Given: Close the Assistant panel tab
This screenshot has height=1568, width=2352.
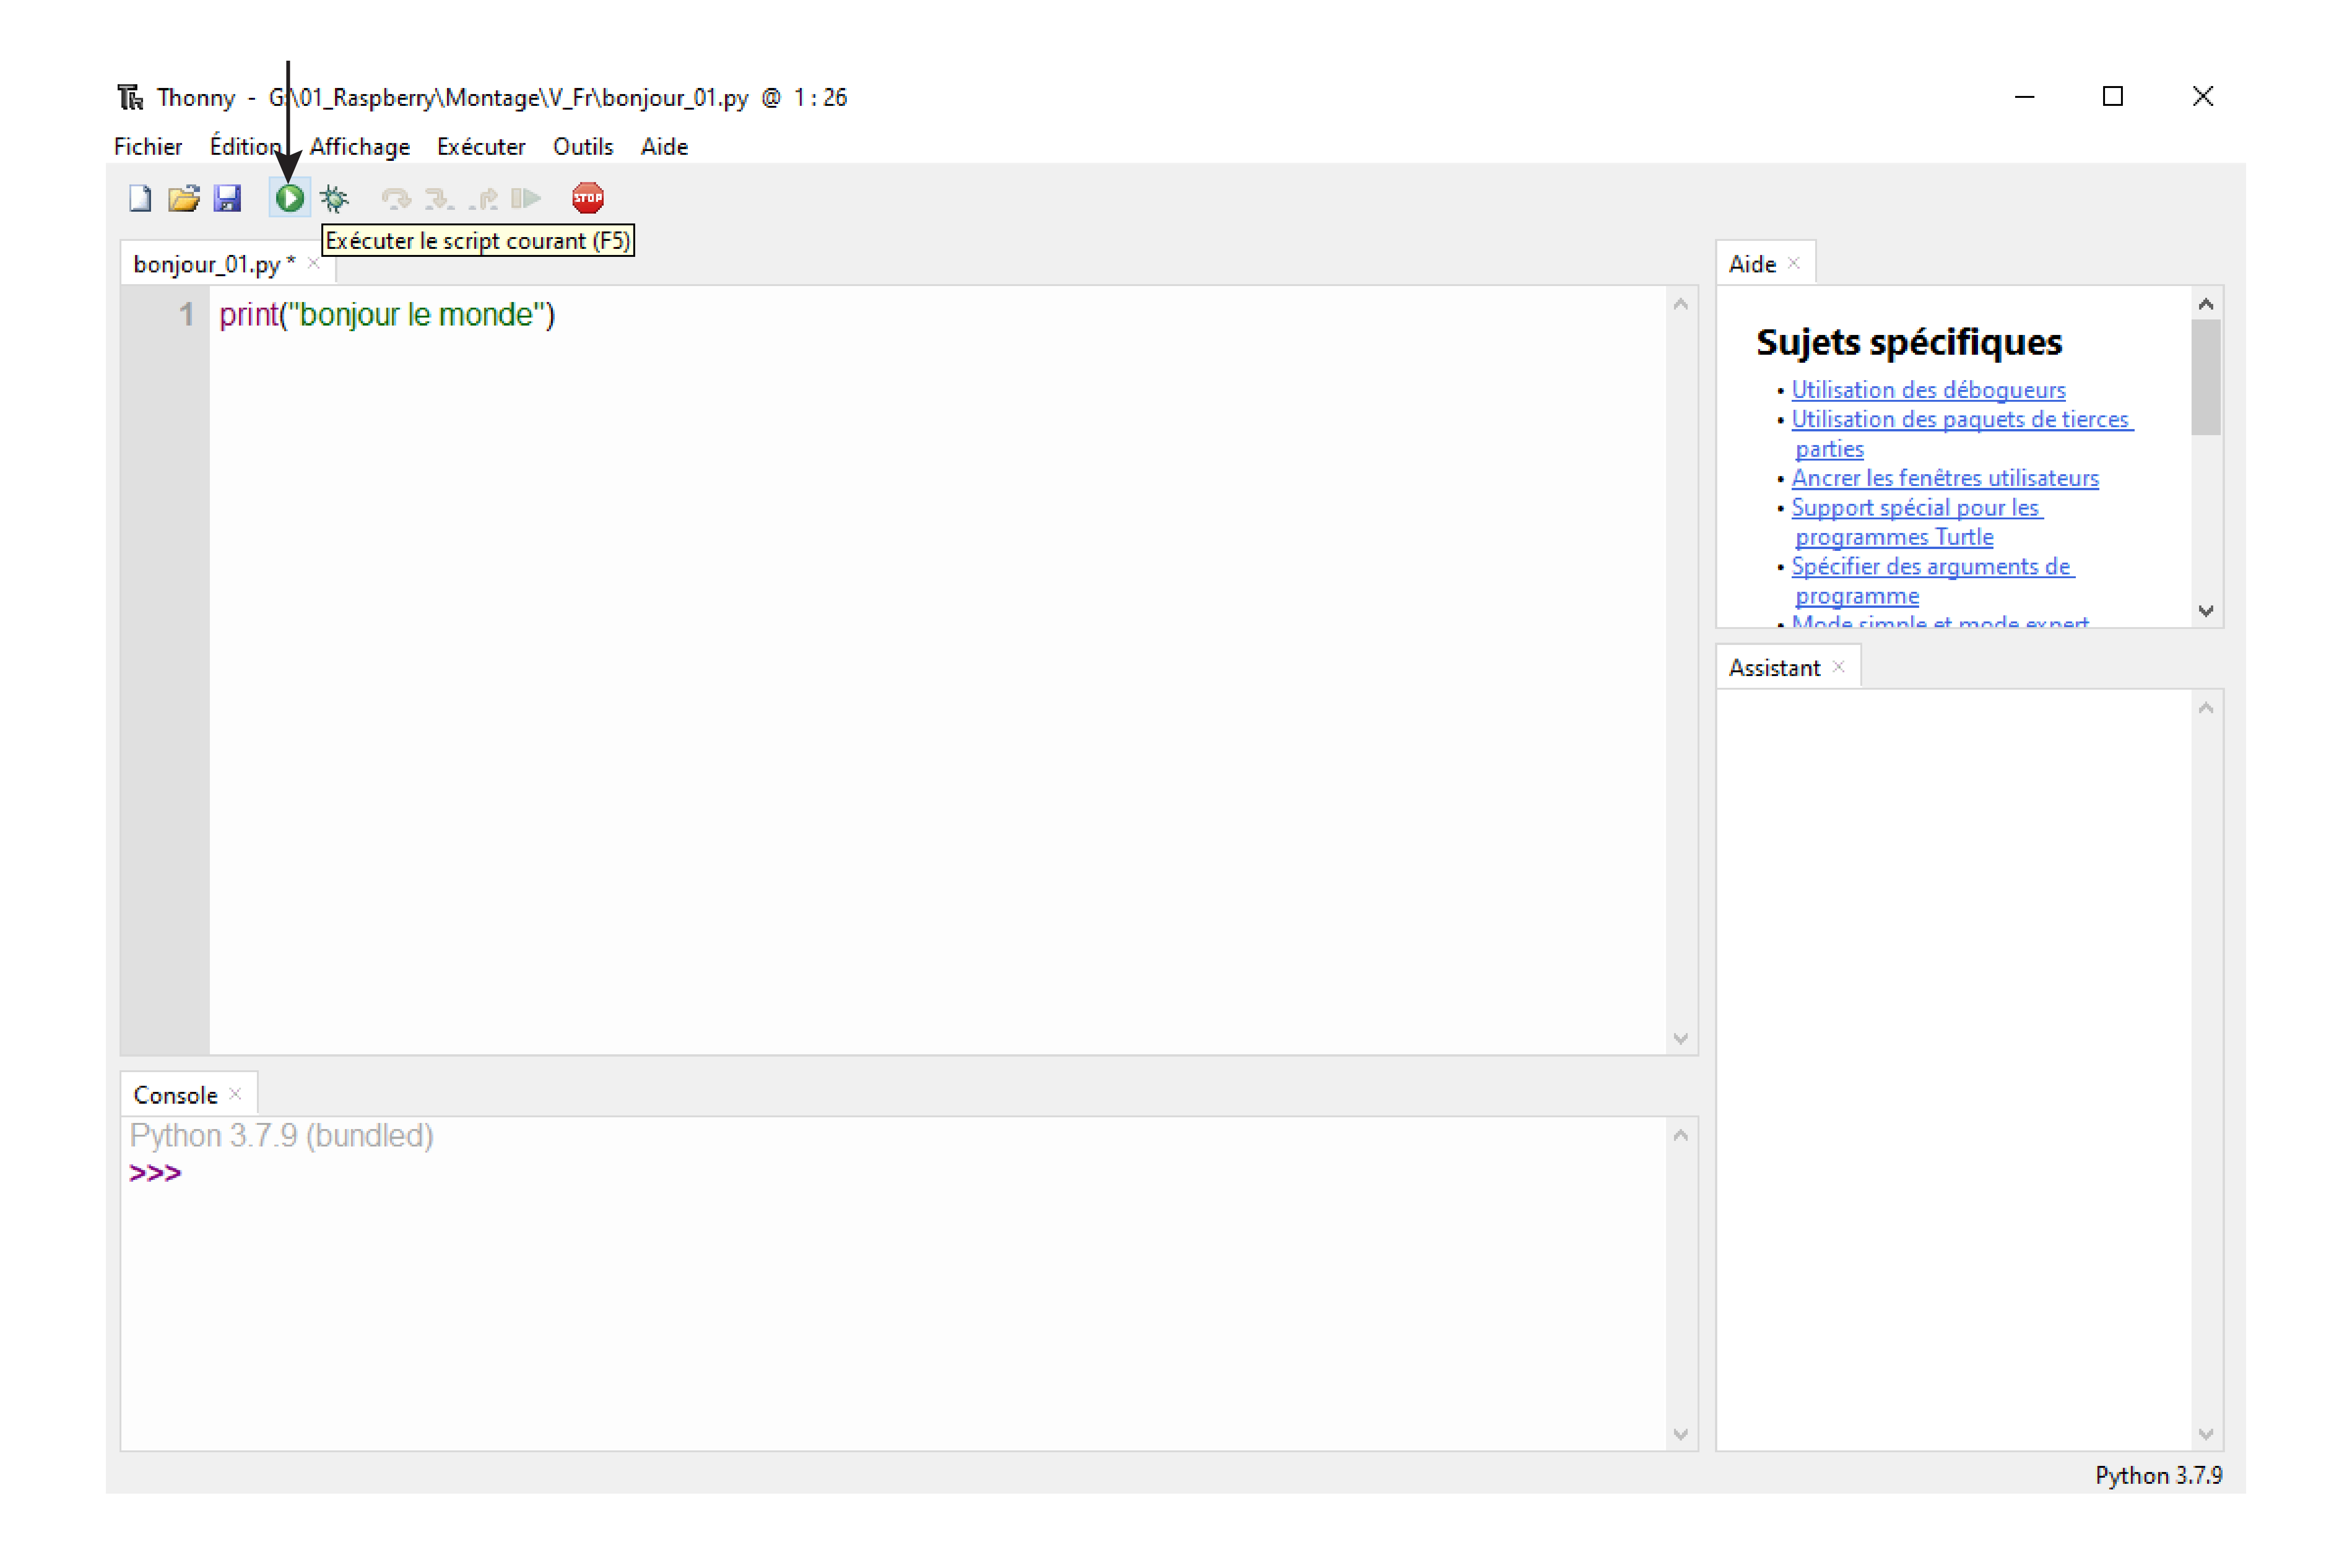Looking at the screenshot, I should click(1838, 667).
